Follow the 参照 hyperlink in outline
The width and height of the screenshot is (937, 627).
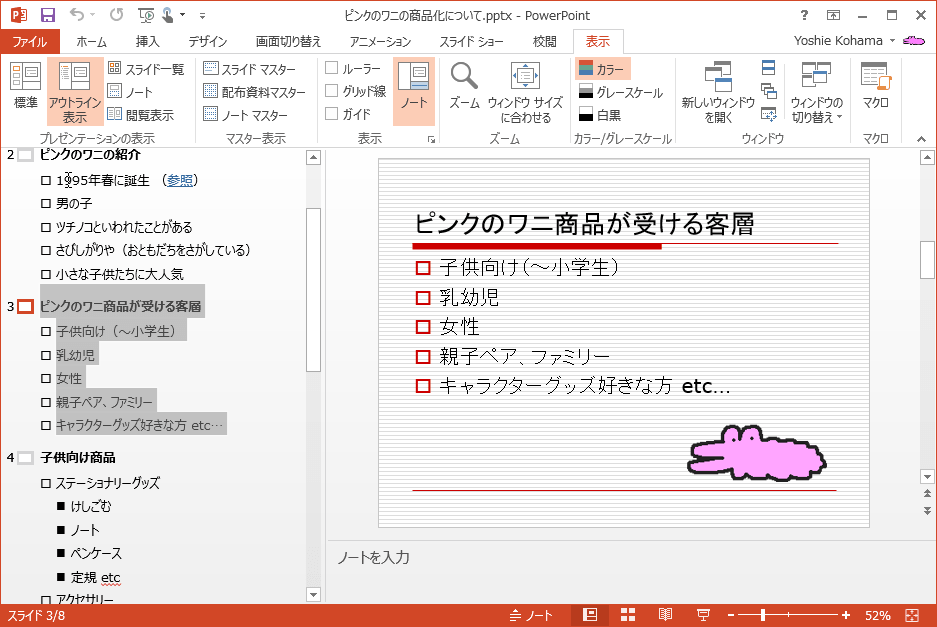(180, 180)
